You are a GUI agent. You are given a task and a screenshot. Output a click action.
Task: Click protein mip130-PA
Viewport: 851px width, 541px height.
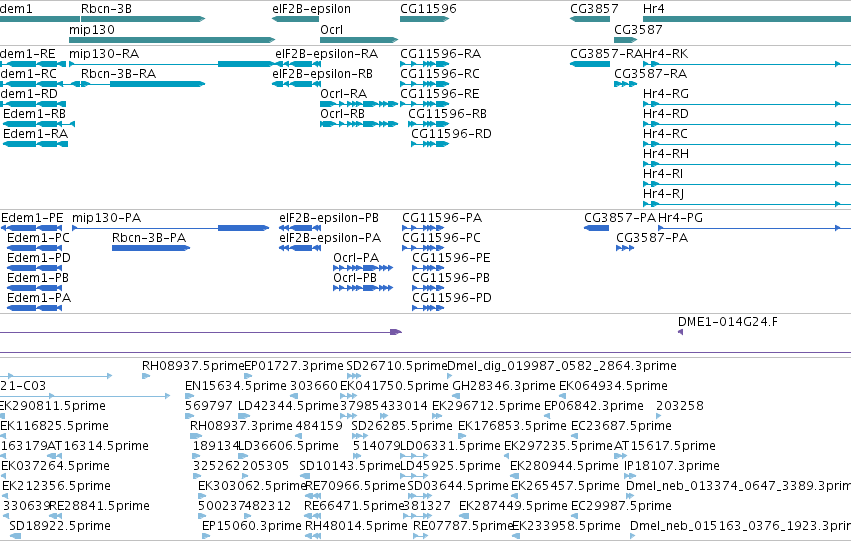[106, 218]
